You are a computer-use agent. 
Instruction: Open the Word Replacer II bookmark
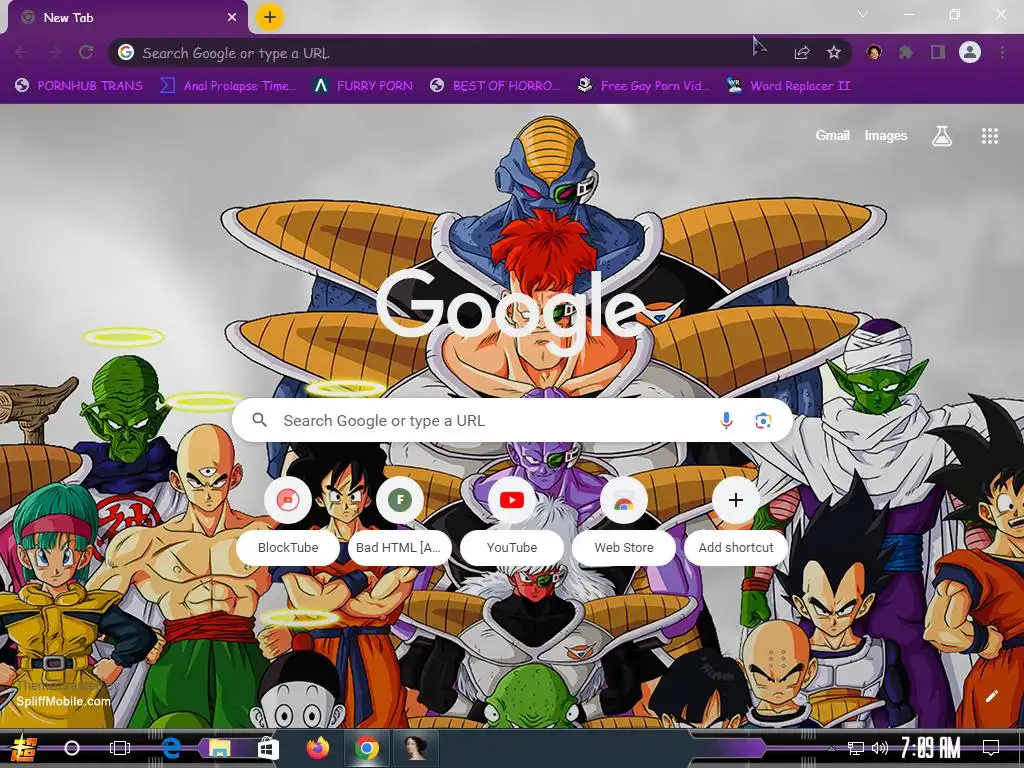[789, 86]
